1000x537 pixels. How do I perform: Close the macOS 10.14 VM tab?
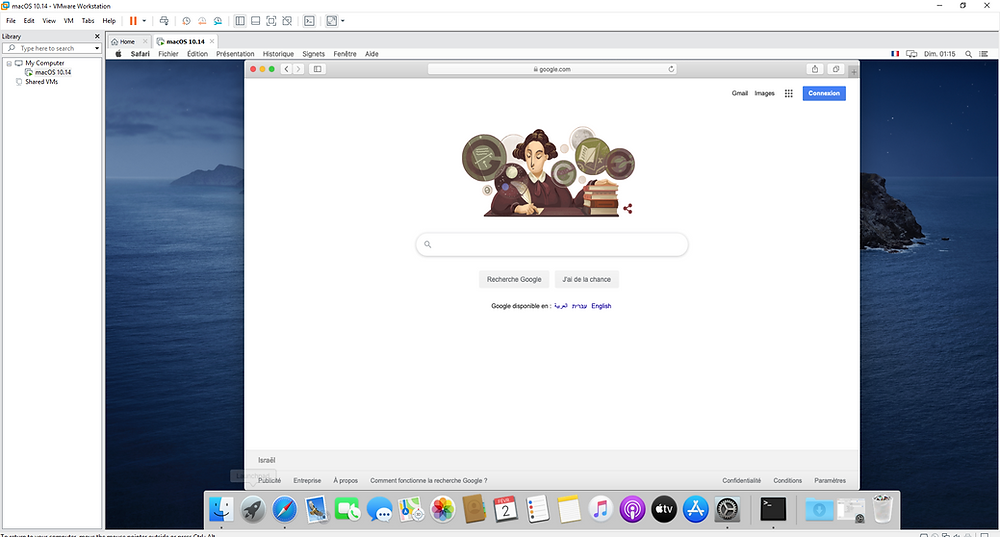(x=212, y=41)
